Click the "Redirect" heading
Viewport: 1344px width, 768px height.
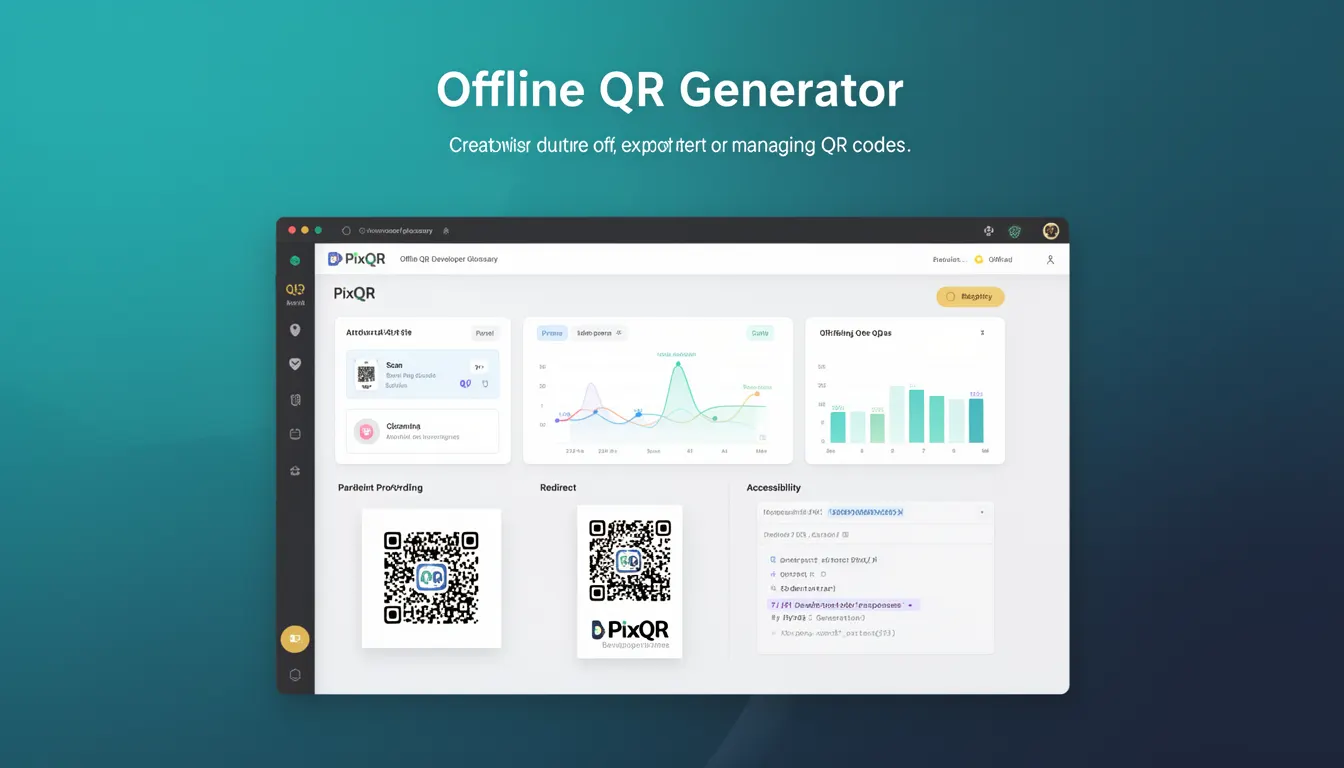(558, 487)
